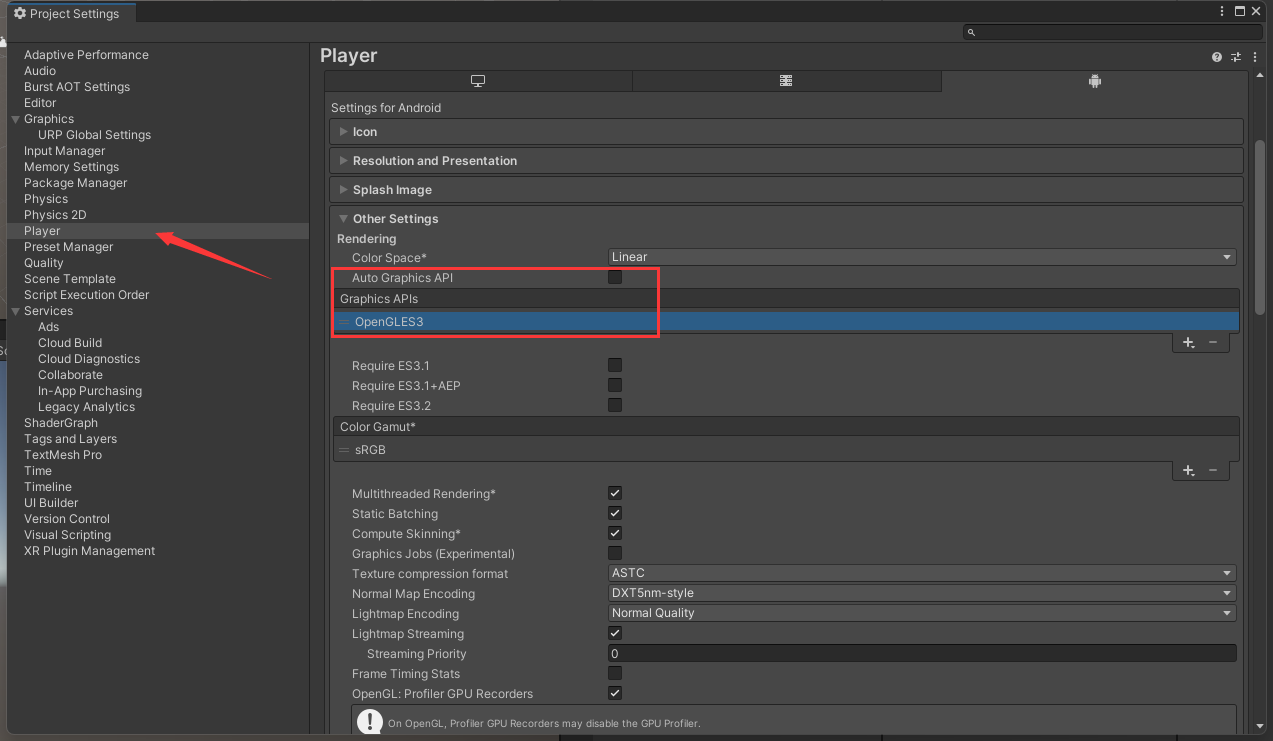Open the Player panel three-dot menu
This screenshot has height=741, width=1273.
(1255, 58)
